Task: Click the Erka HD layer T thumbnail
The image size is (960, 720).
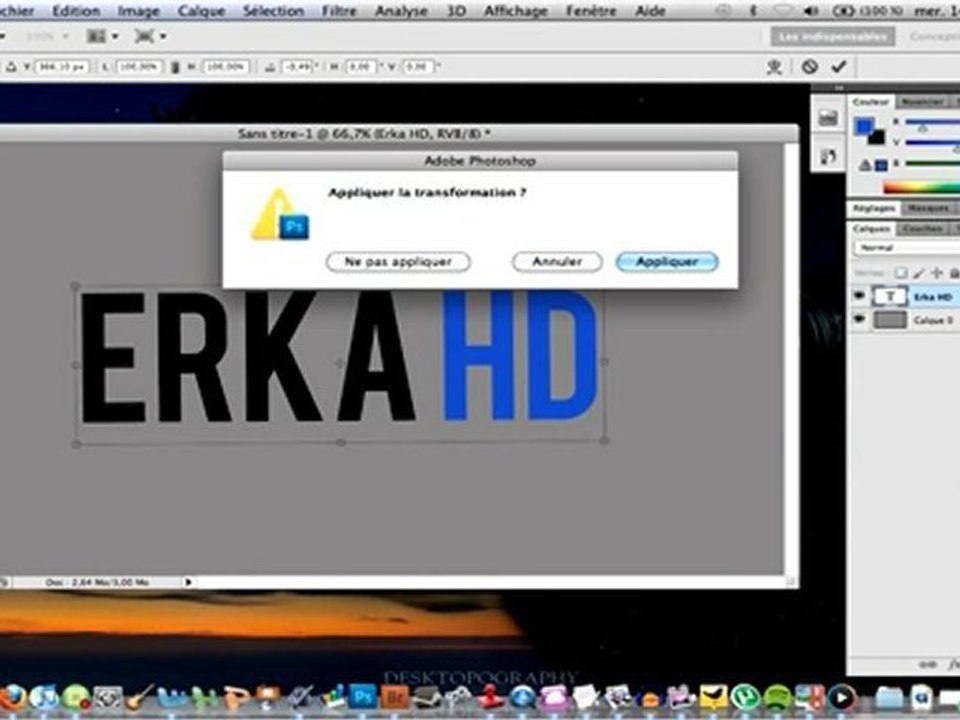Action: [890, 296]
